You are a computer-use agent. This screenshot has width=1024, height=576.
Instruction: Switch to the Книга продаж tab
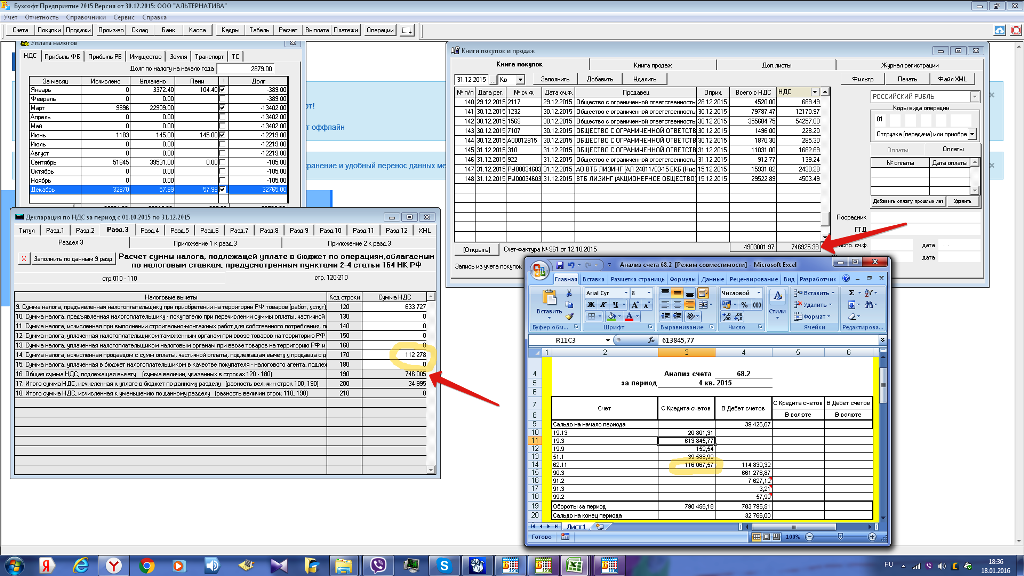654,64
